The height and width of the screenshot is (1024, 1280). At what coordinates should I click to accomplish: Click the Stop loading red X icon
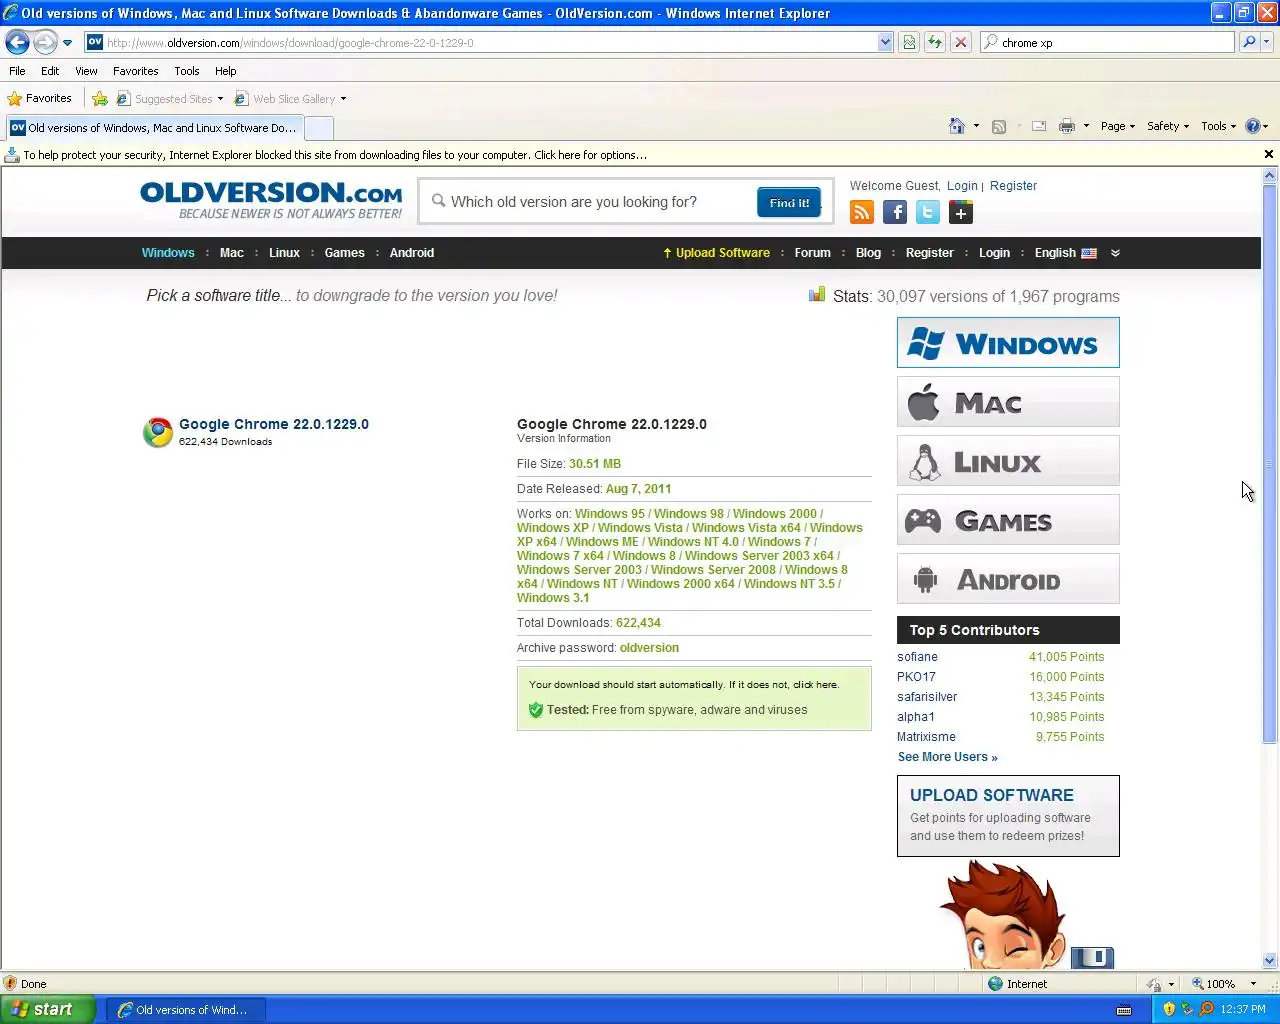pos(960,42)
